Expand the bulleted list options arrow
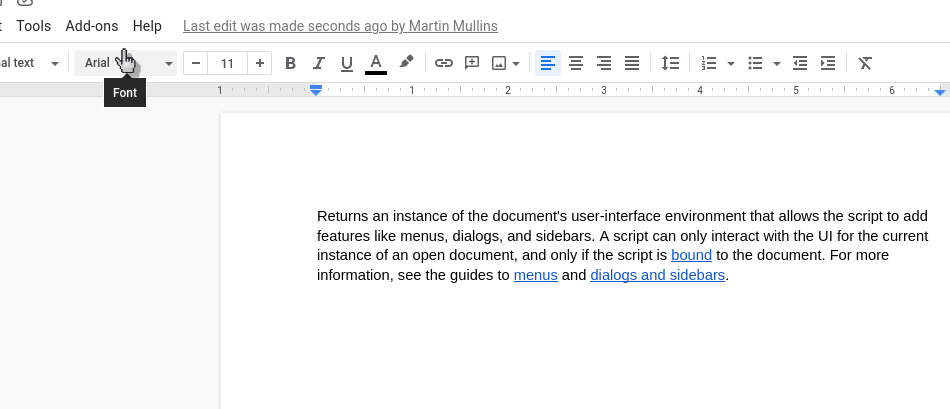The width and height of the screenshot is (950, 409). (777, 63)
